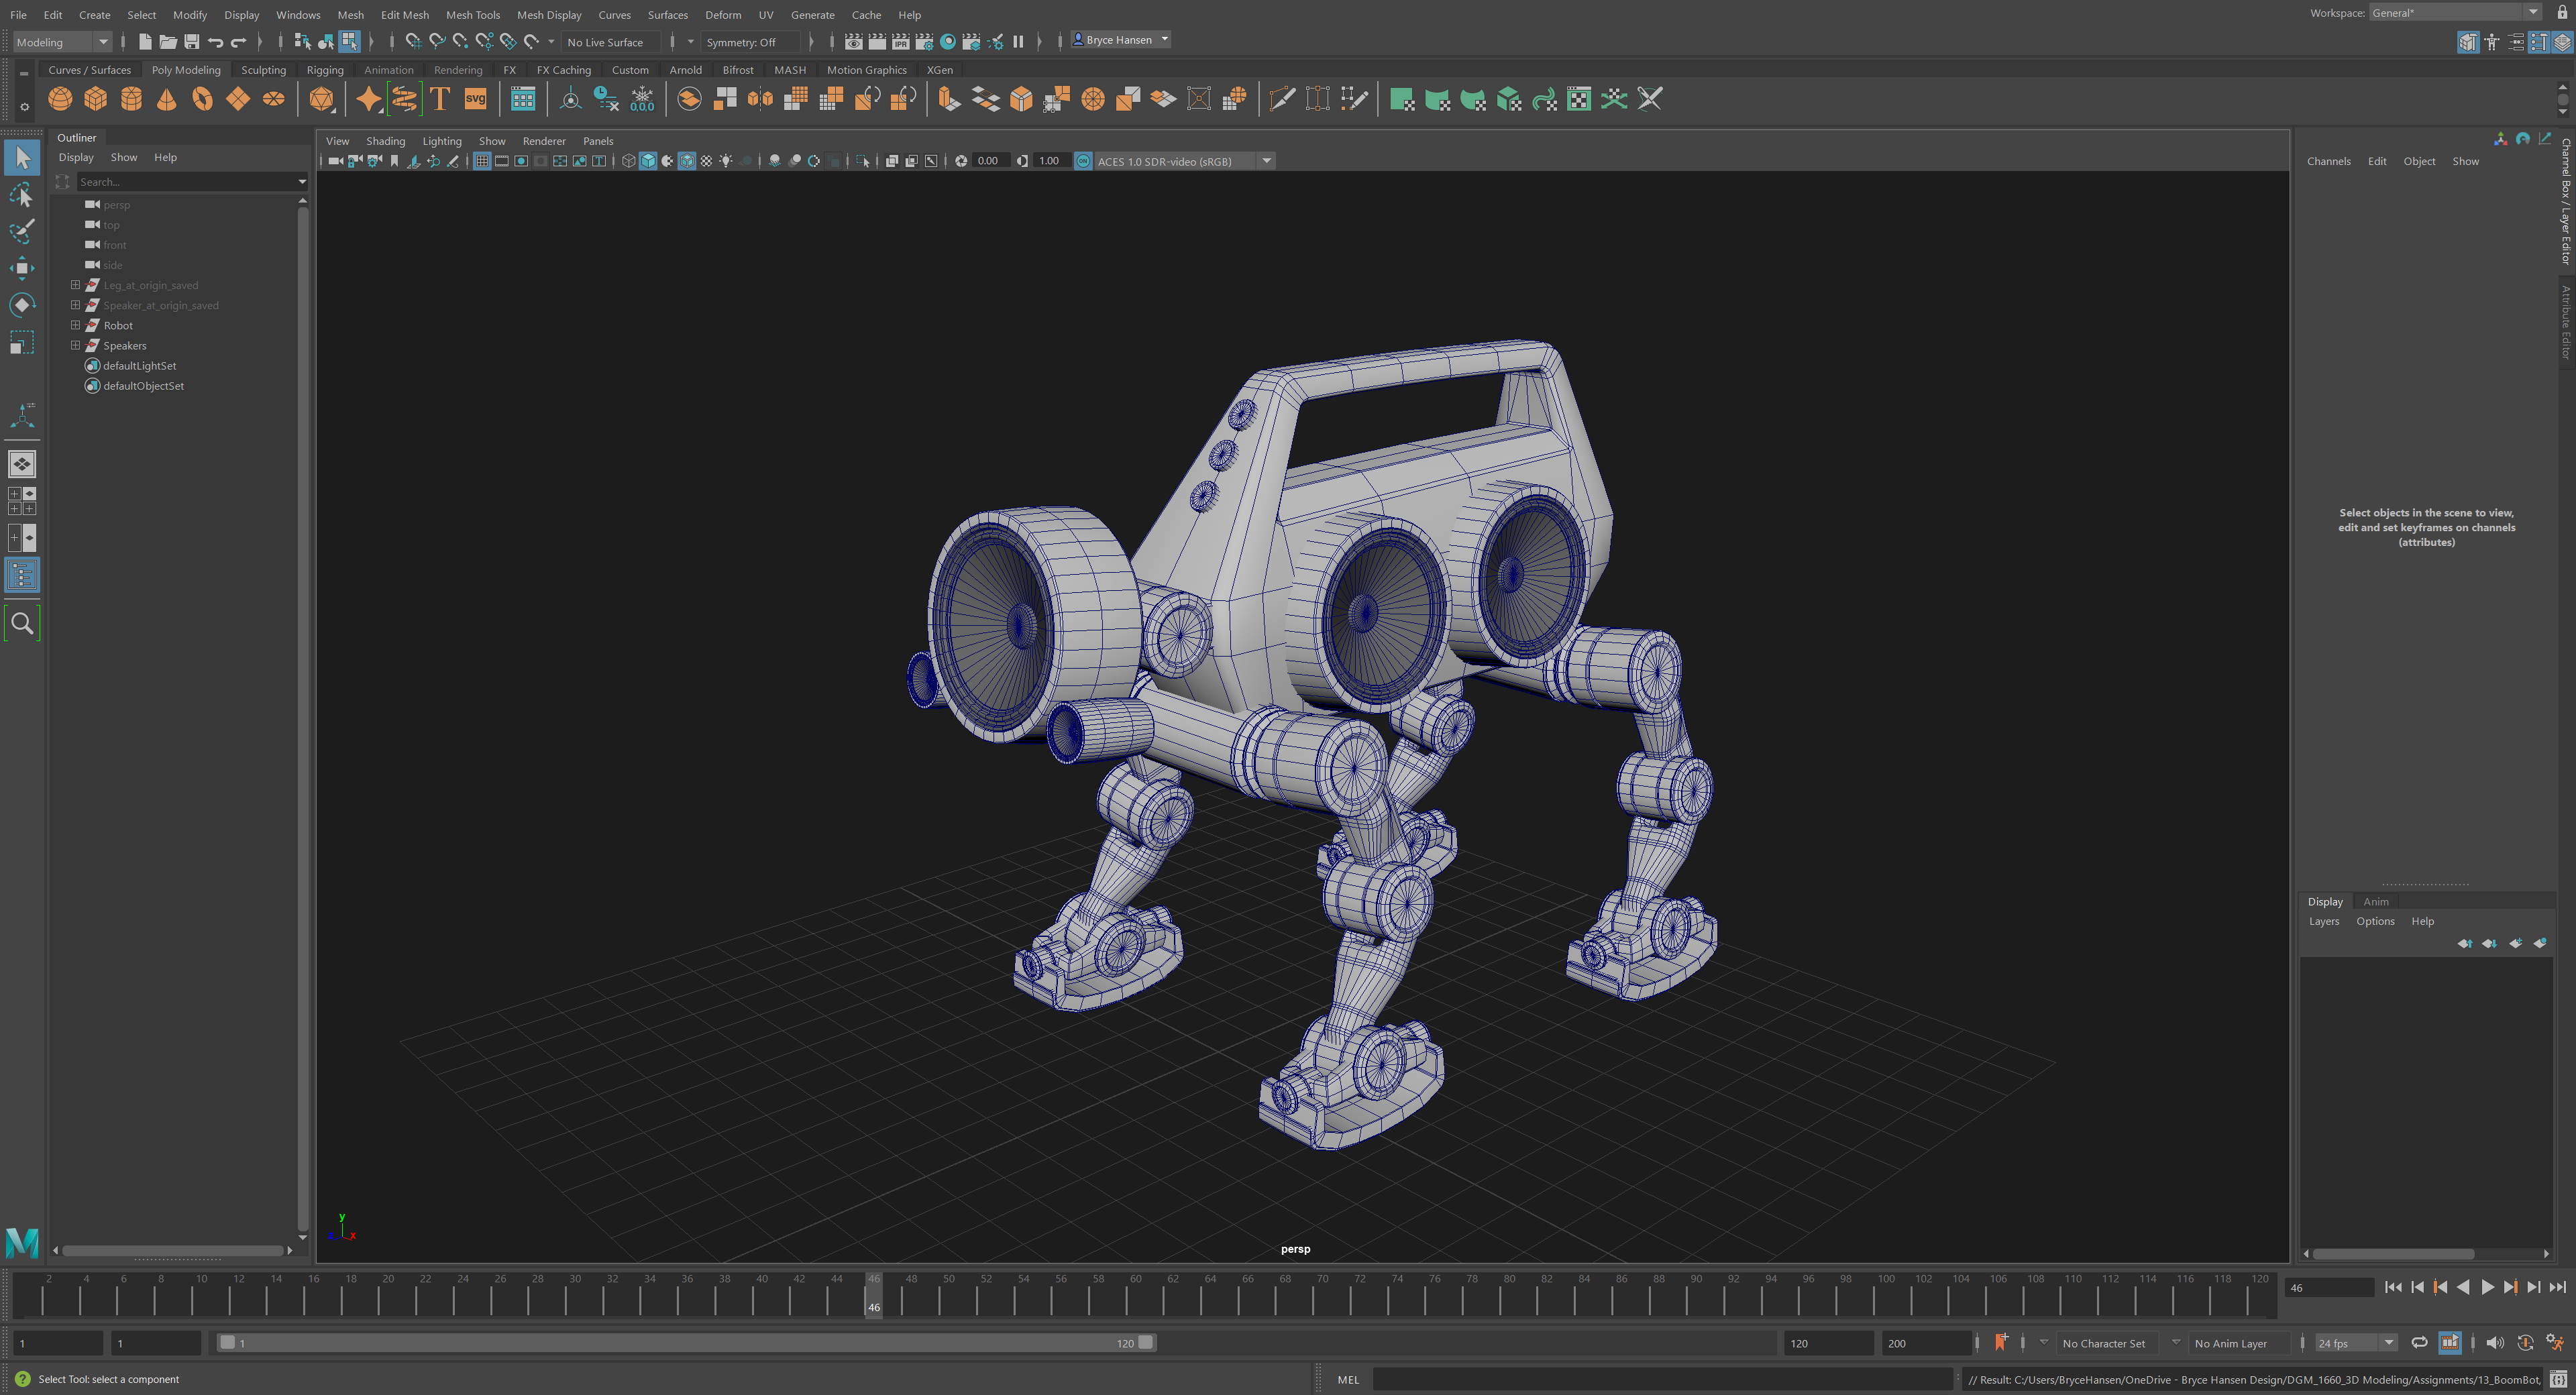Select the Move tool in the toolbox
The width and height of the screenshot is (2576, 1395).
click(x=22, y=268)
